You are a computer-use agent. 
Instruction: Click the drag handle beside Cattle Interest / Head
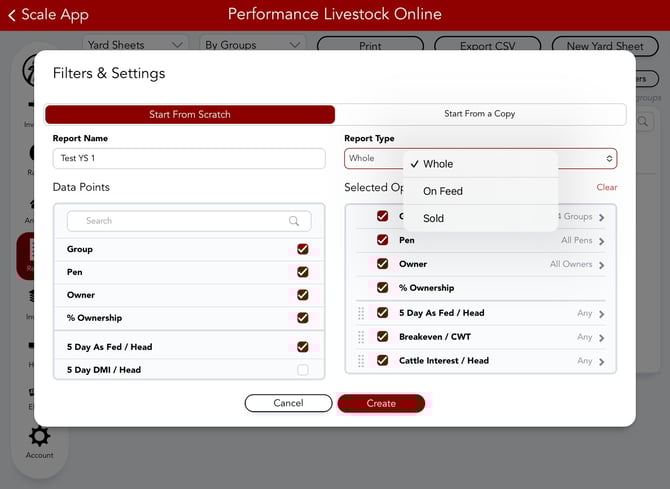[x=361, y=361]
